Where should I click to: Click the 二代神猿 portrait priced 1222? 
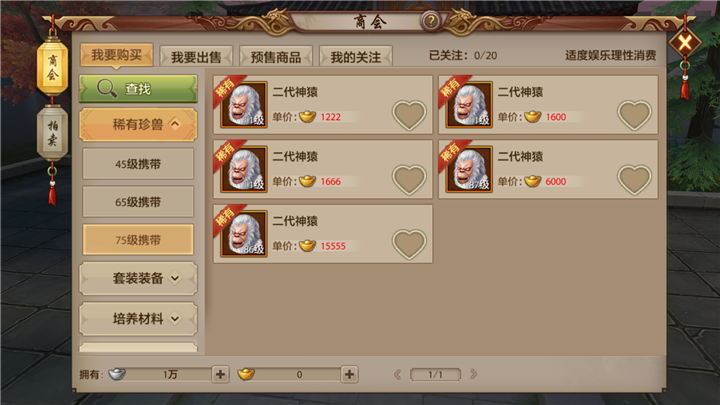coord(244,105)
